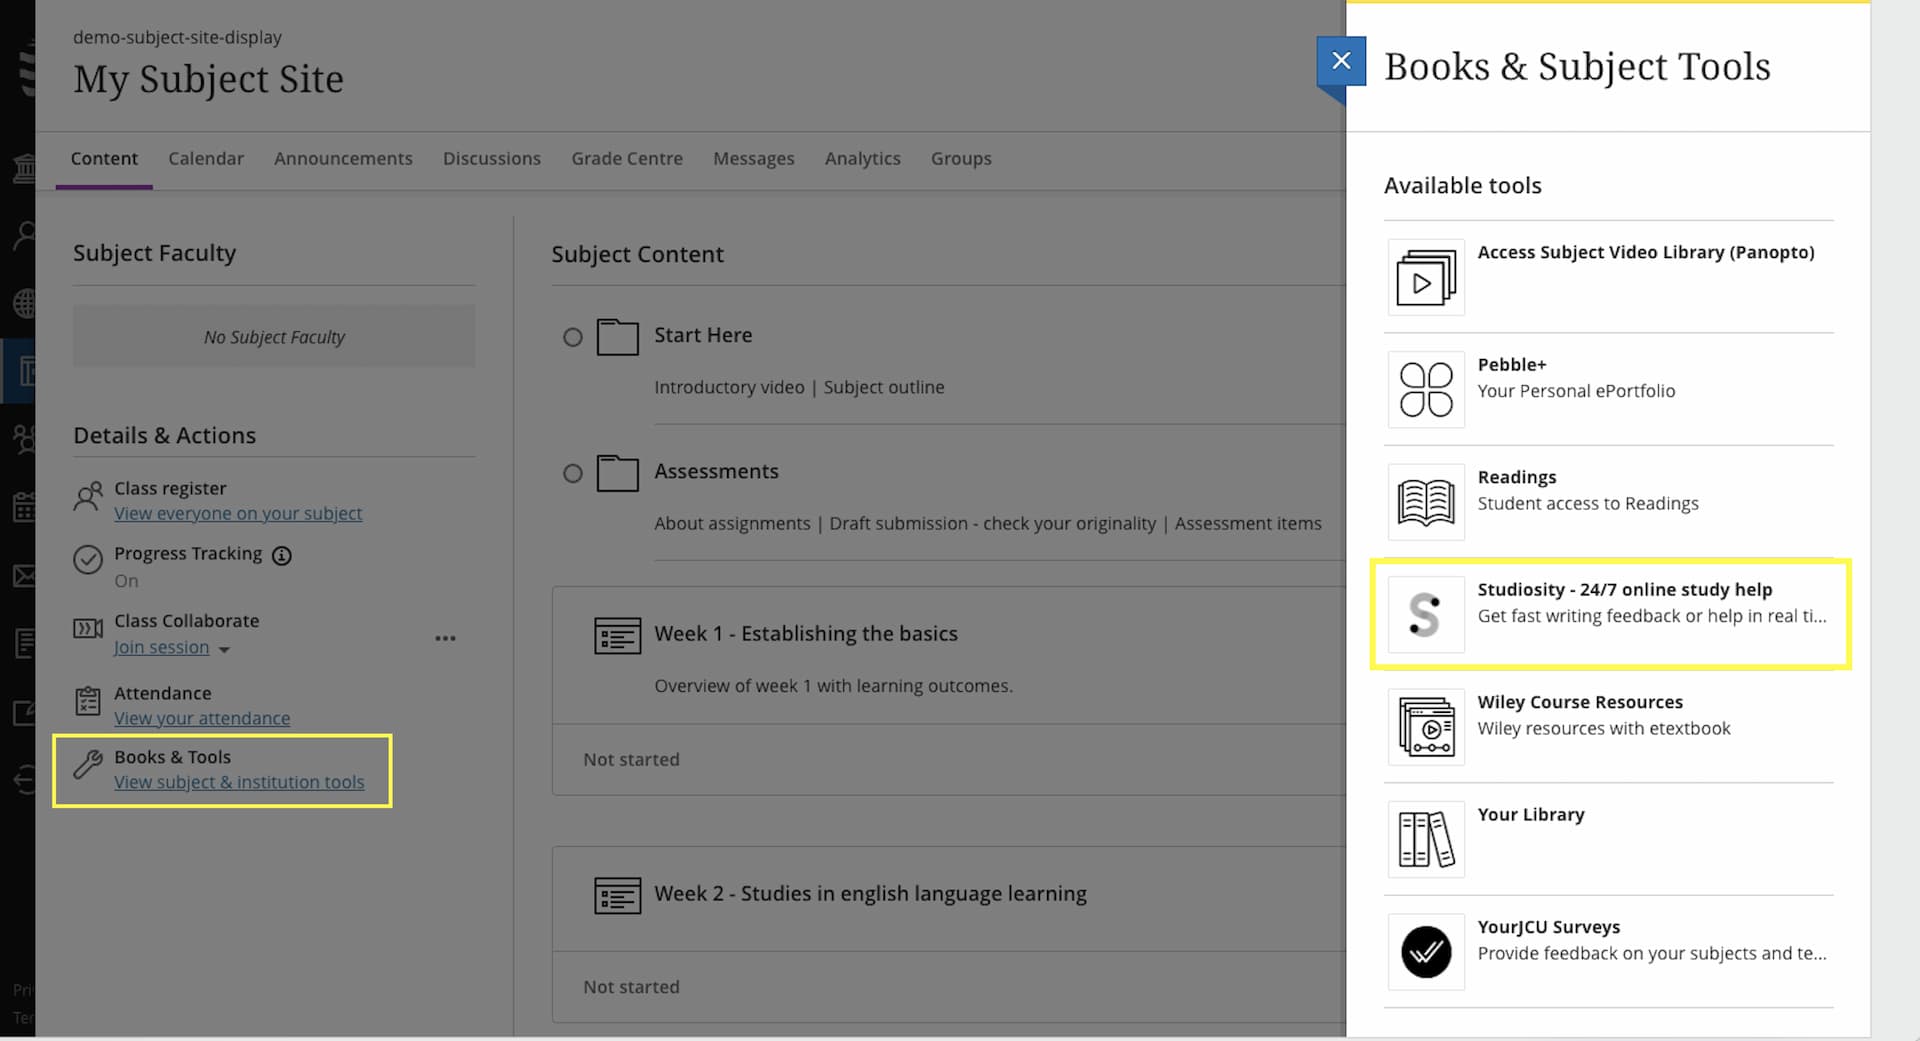
Task: Open the Panopto Subject Video Library icon
Action: click(x=1426, y=278)
